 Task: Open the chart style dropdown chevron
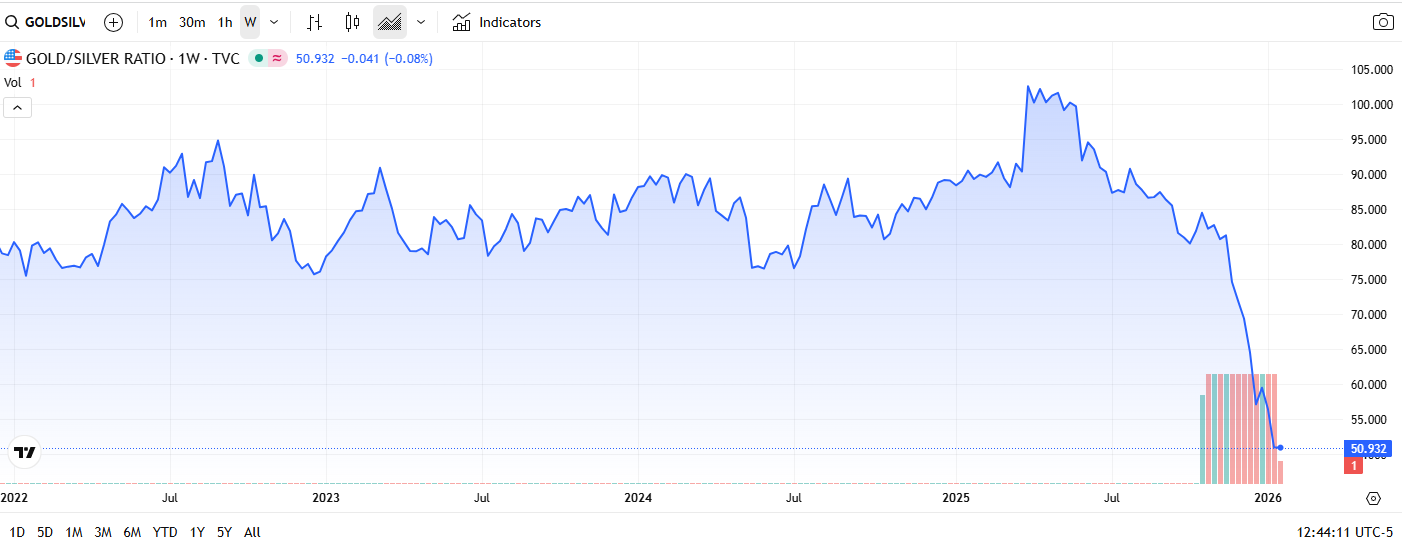(x=421, y=22)
